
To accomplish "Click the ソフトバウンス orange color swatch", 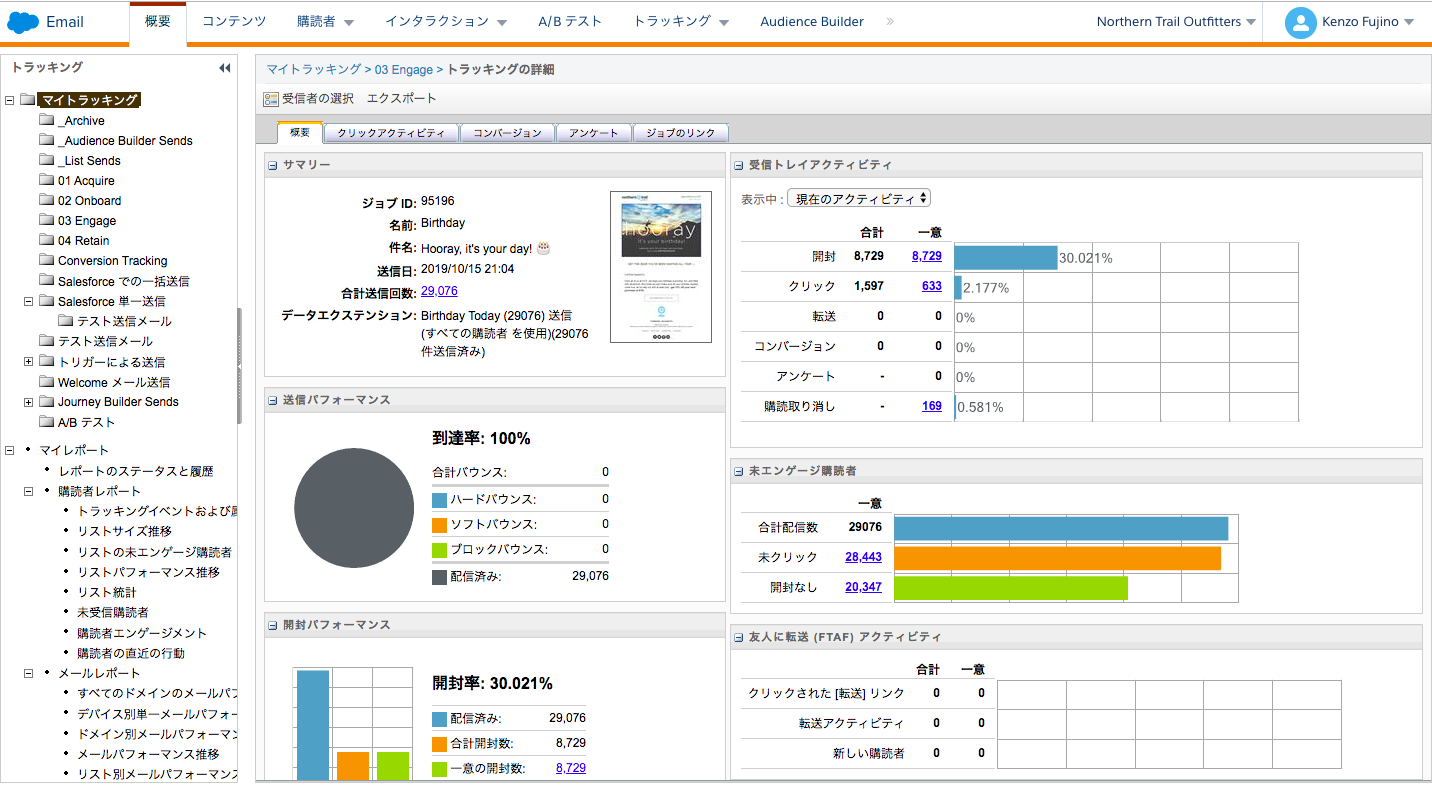I will 439,524.
